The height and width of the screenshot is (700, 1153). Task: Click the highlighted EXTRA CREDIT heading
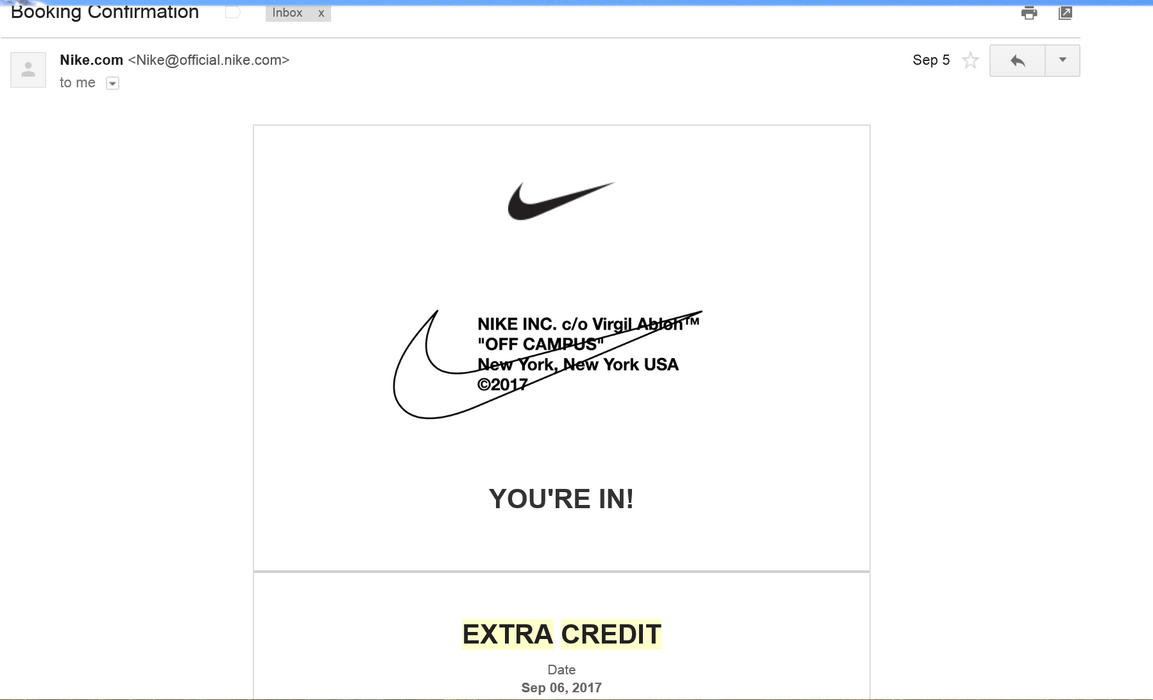562,634
